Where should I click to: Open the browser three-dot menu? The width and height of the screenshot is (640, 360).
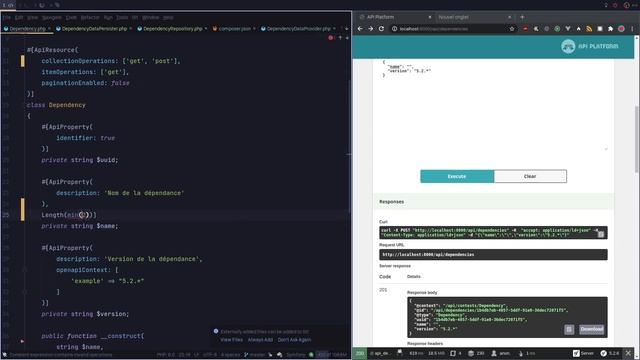[632, 29]
